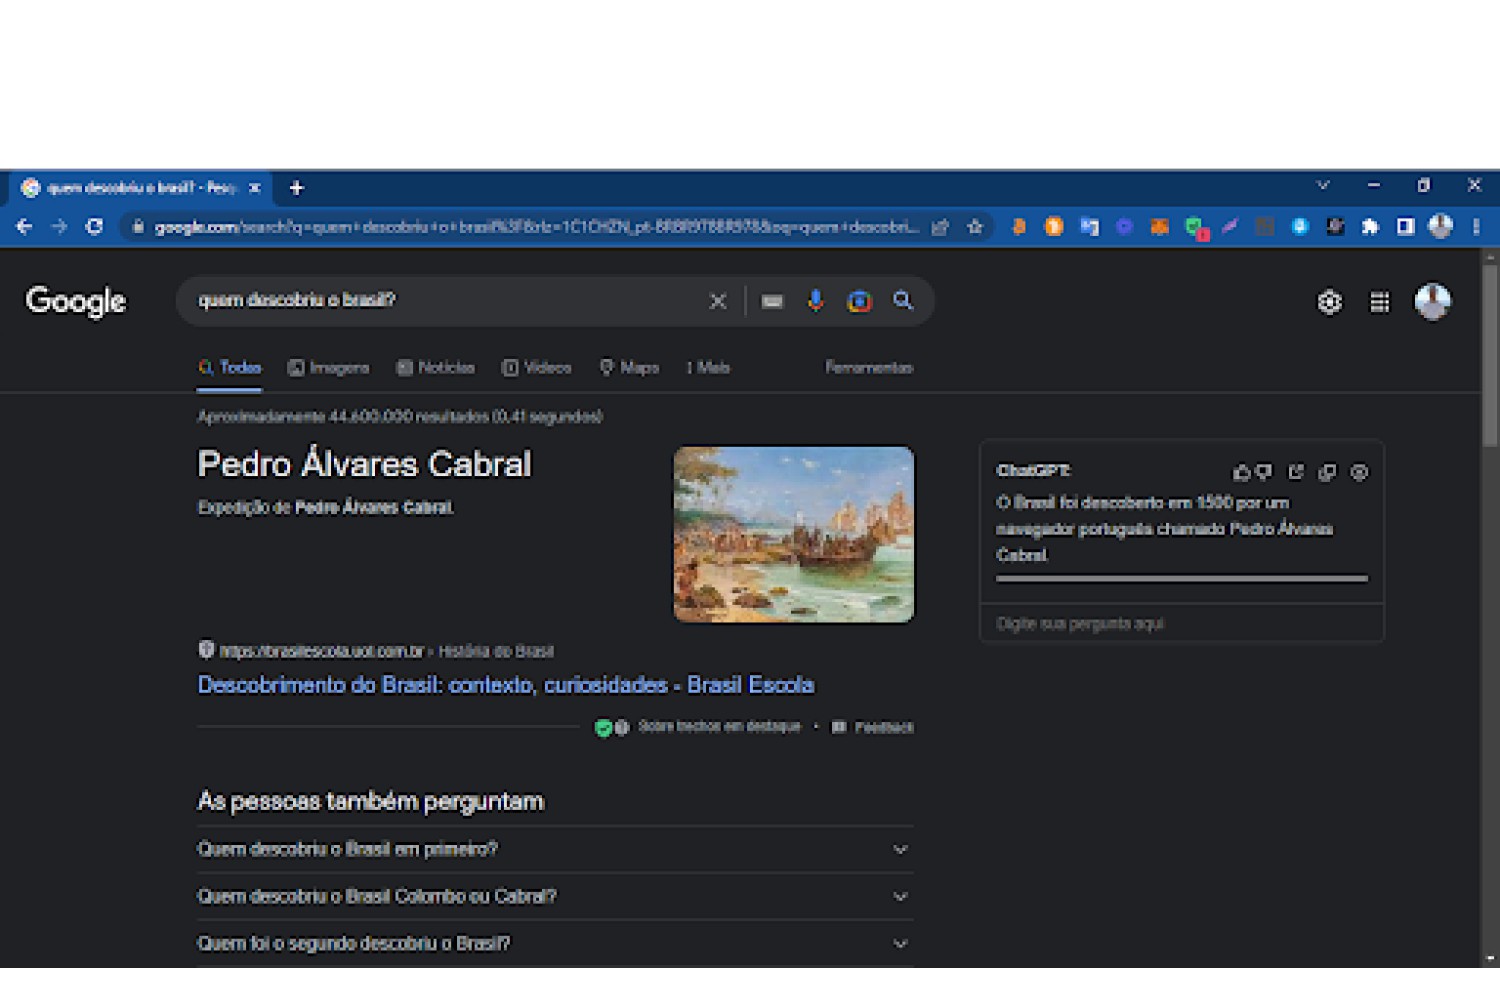Screen dimensions: 1500x1000
Task: Open Chrome profile avatar in toolbar
Action: point(1440,226)
